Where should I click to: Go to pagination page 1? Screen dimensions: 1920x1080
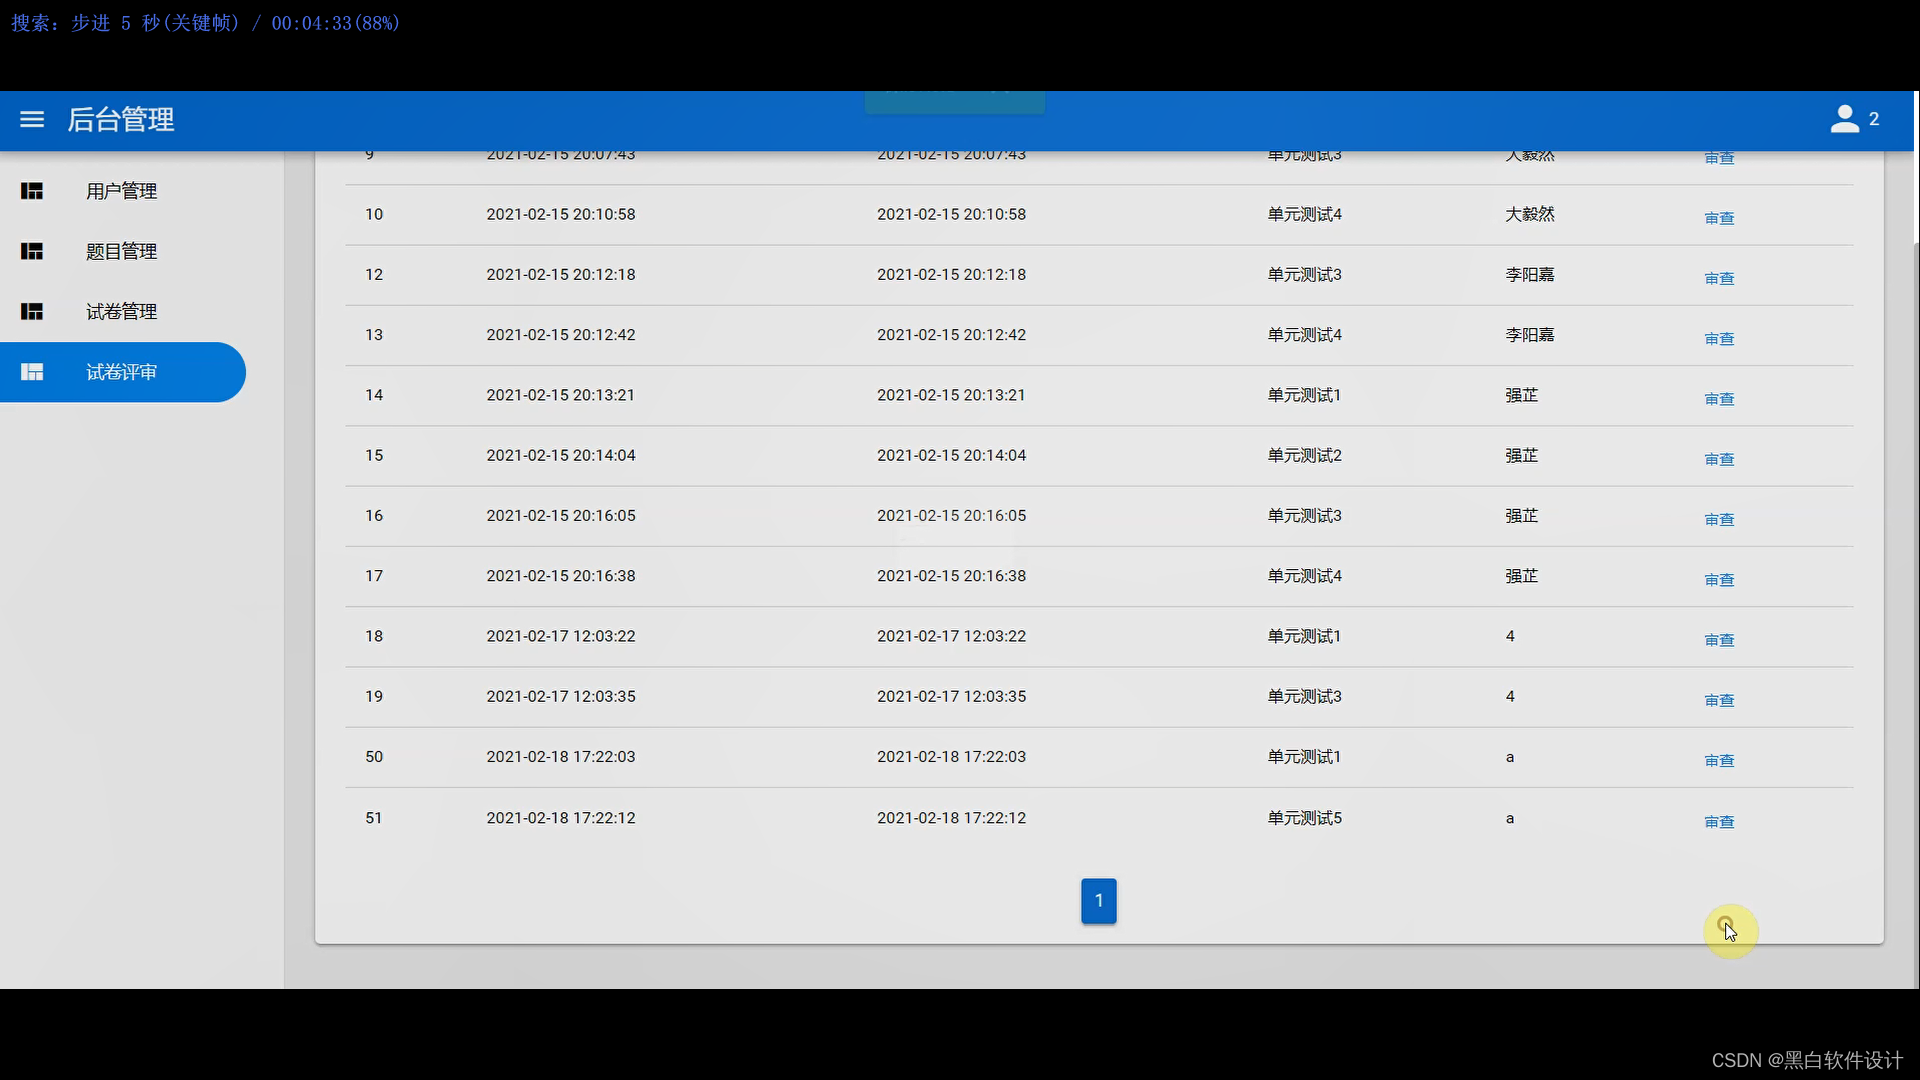point(1098,901)
